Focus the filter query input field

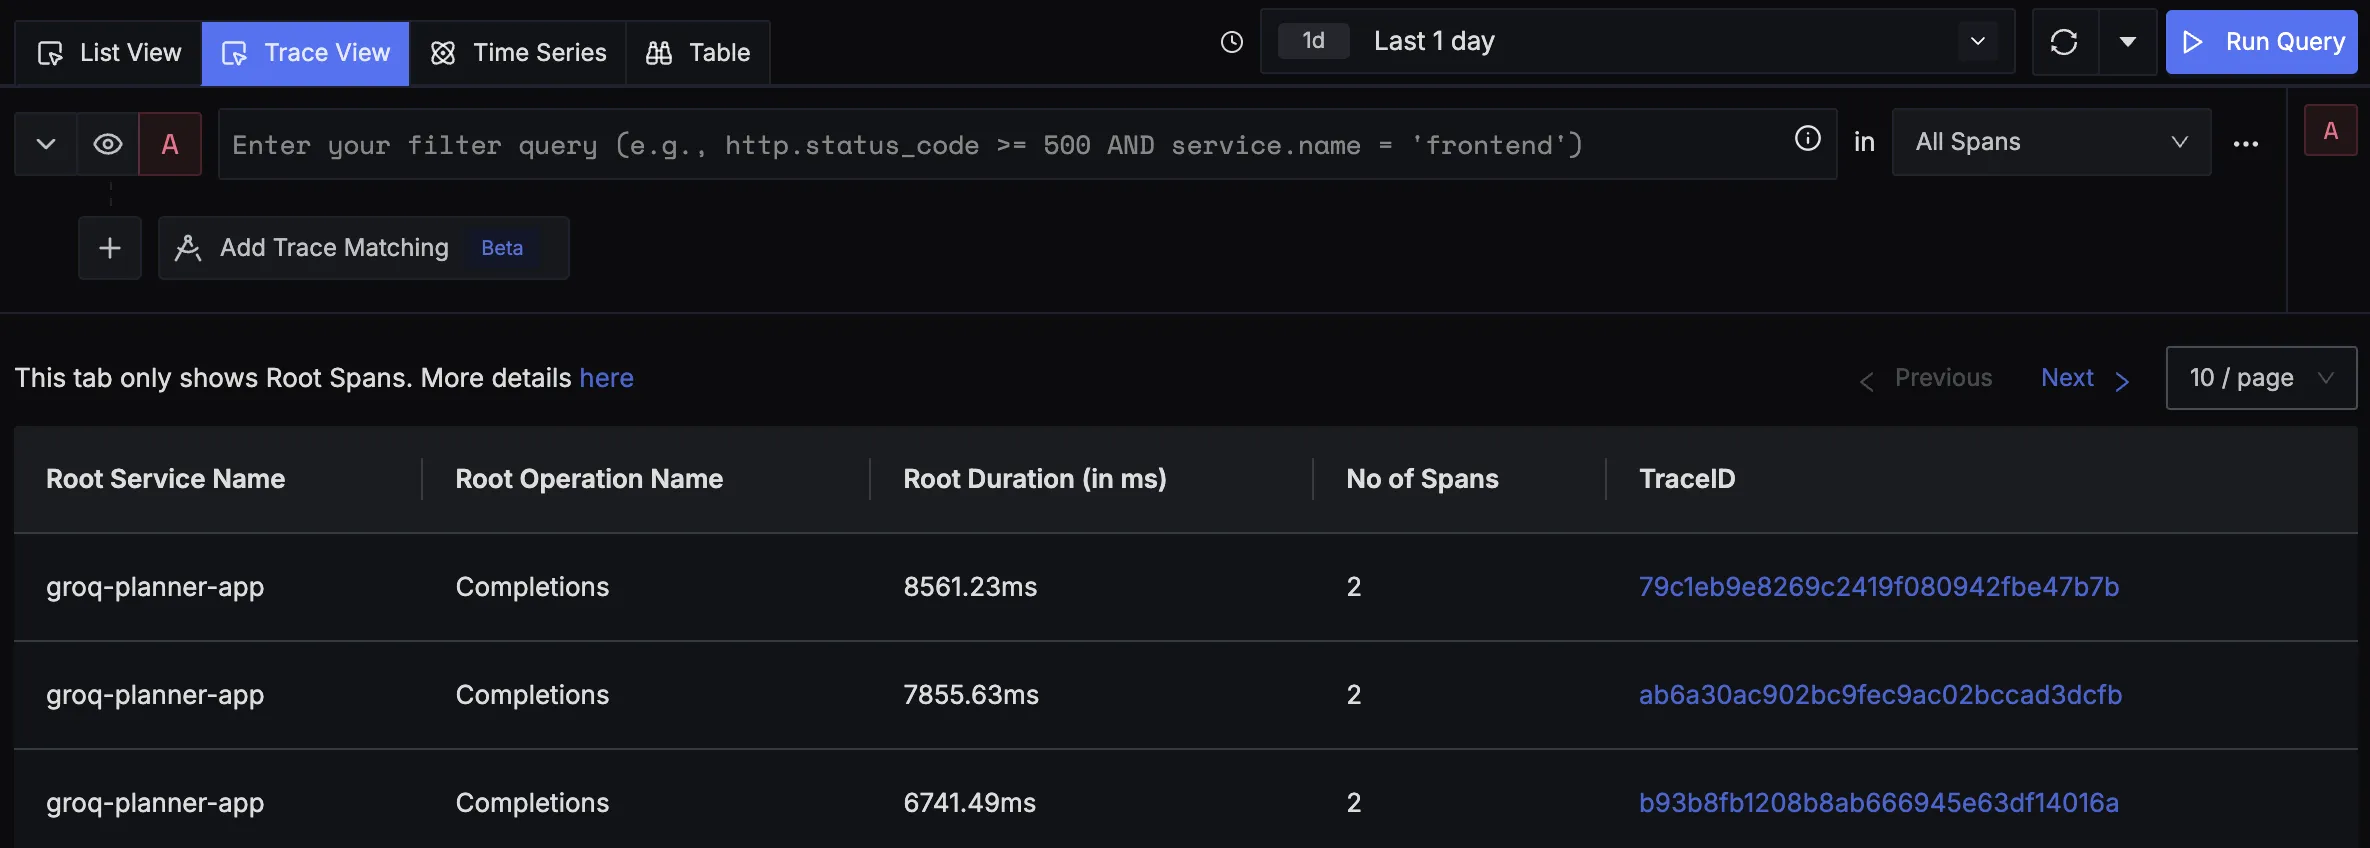tap(1000, 145)
